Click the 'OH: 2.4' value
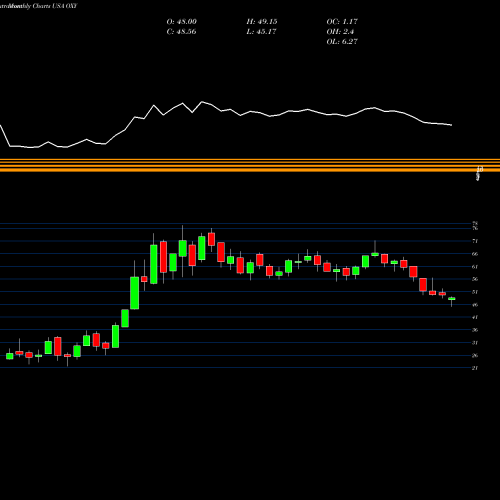The height and width of the screenshot is (500, 500). pos(340,32)
